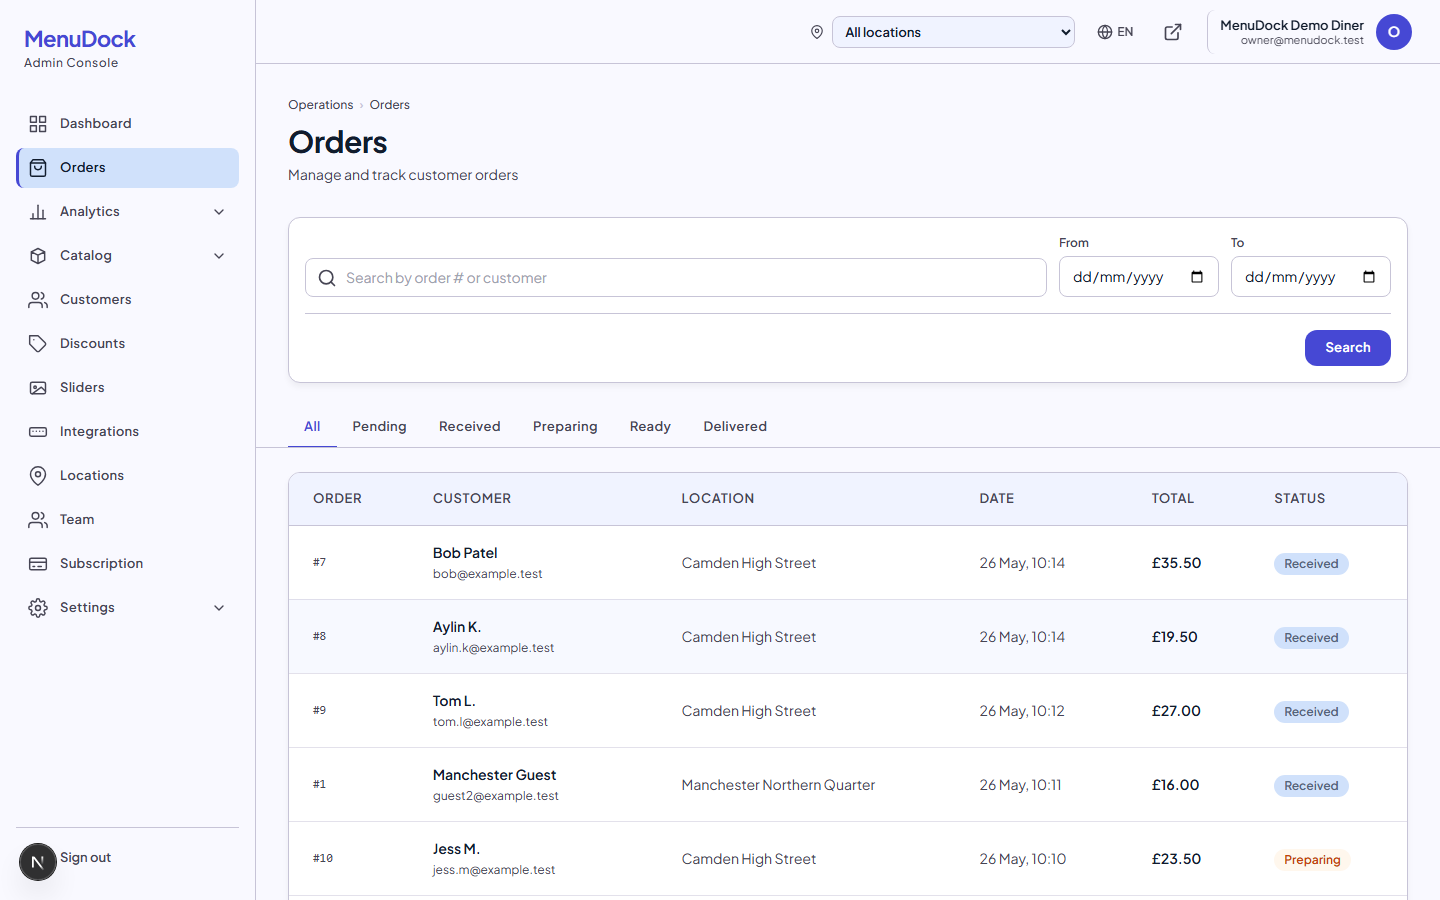Viewport: 1440px width, 900px height.
Task: Switch to the Delivered tab
Action: point(735,426)
